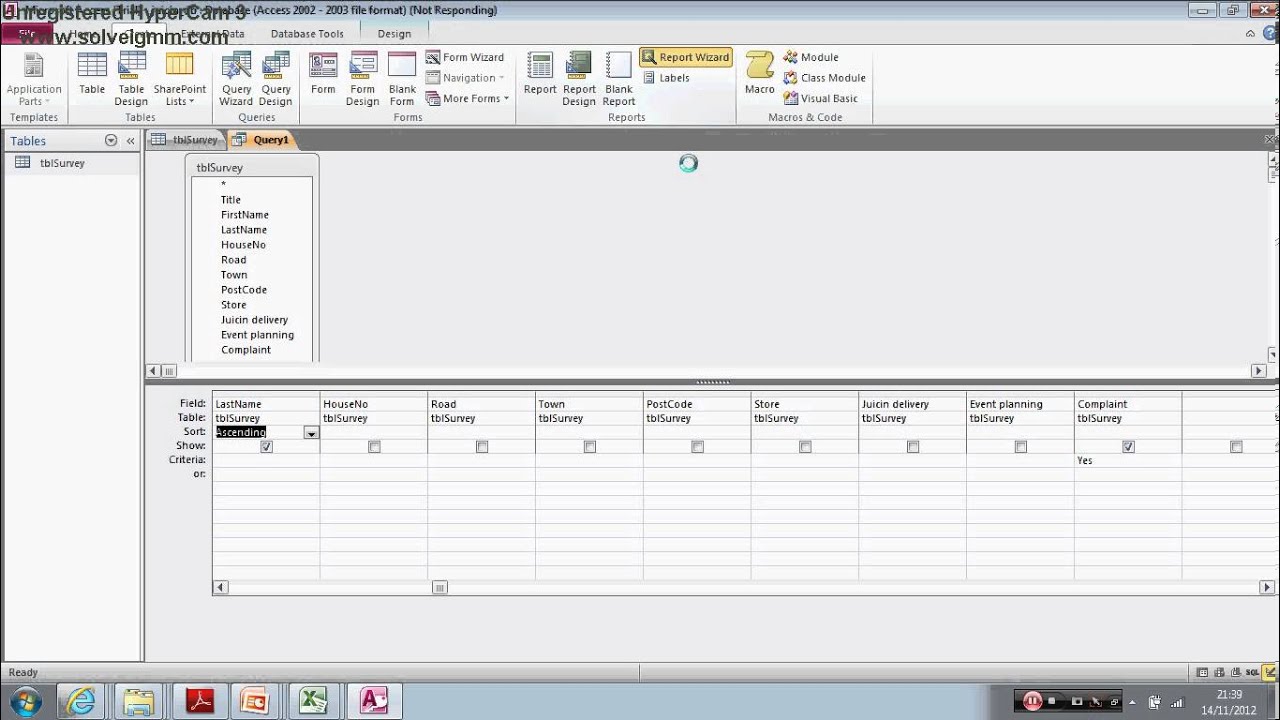1280x720 pixels.
Task: Open Microsoft Access help question mark
Action: (x=1268, y=33)
